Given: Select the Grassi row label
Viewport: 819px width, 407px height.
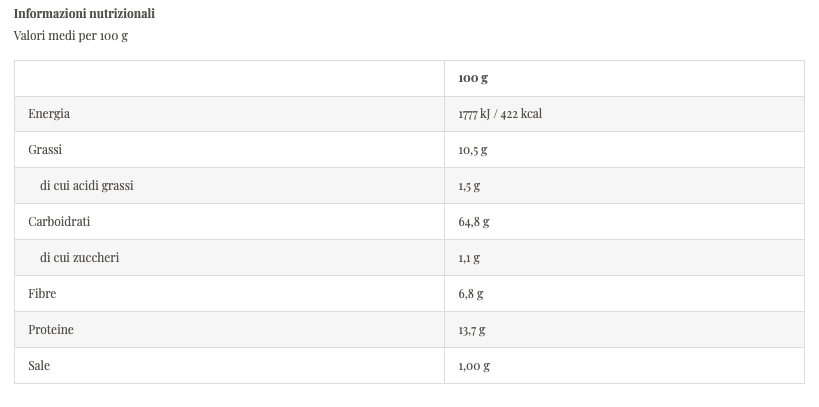Looking at the screenshot, I should tap(45, 150).
